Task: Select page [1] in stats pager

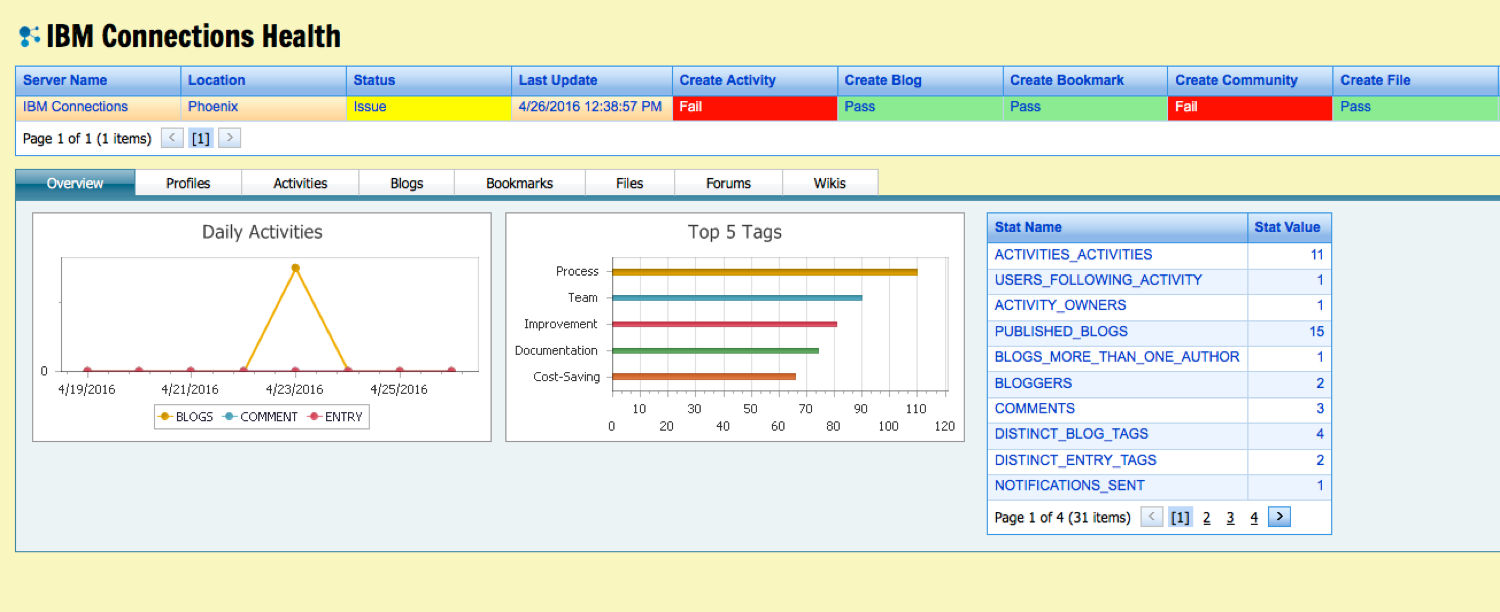Action: click(x=1180, y=517)
